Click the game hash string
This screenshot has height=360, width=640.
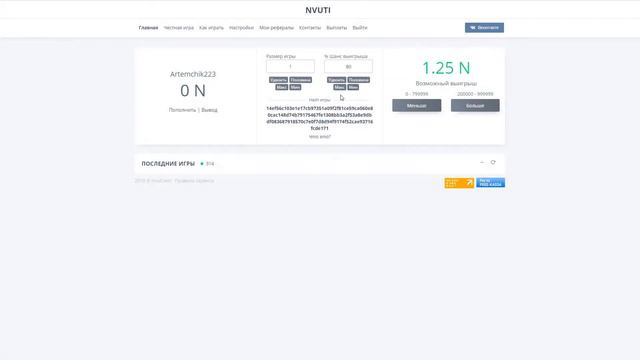[x=320, y=118]
